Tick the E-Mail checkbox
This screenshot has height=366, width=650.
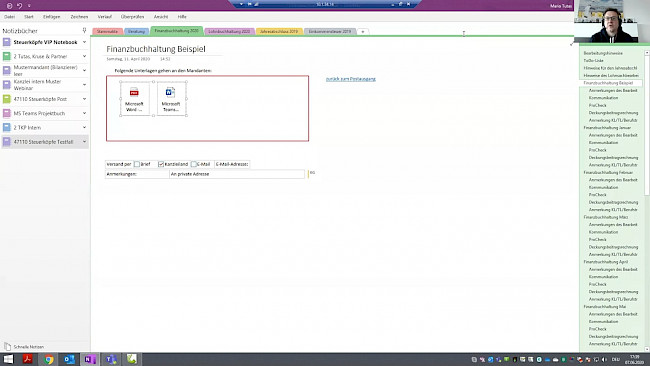pos(194,164)
